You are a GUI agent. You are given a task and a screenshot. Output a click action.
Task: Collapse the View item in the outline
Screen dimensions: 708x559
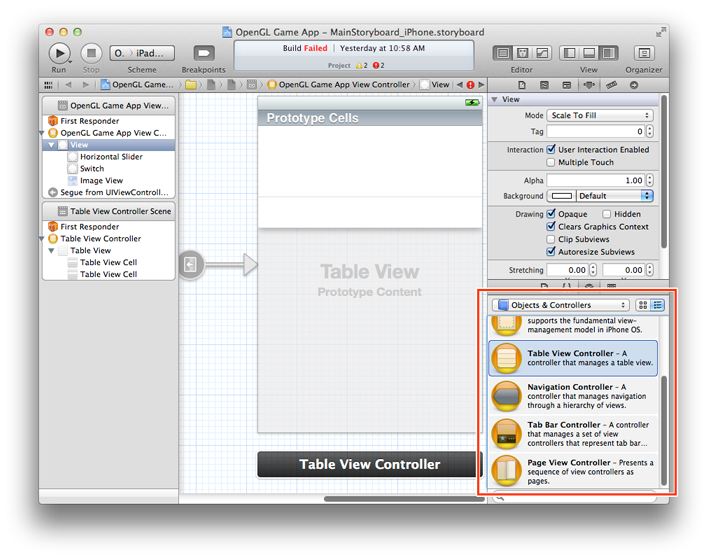51,145
